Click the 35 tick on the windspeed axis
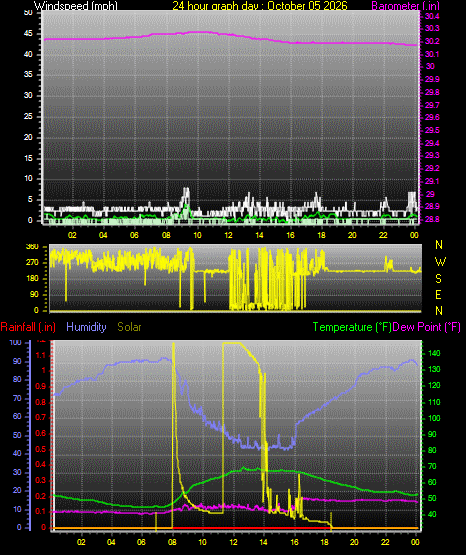The width and height of the screenshot is (466, 555). click(x=28, y=74)
